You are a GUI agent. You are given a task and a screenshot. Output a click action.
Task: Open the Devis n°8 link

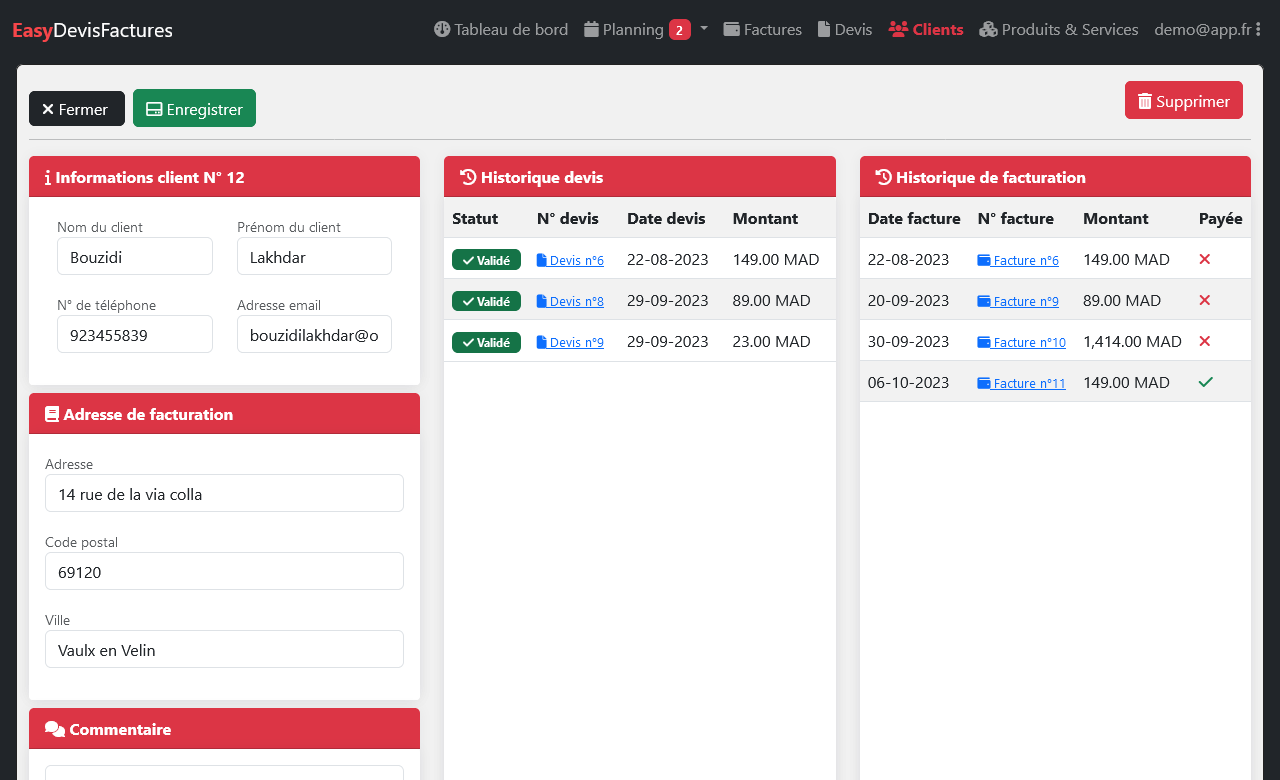(x=570, y=301)
